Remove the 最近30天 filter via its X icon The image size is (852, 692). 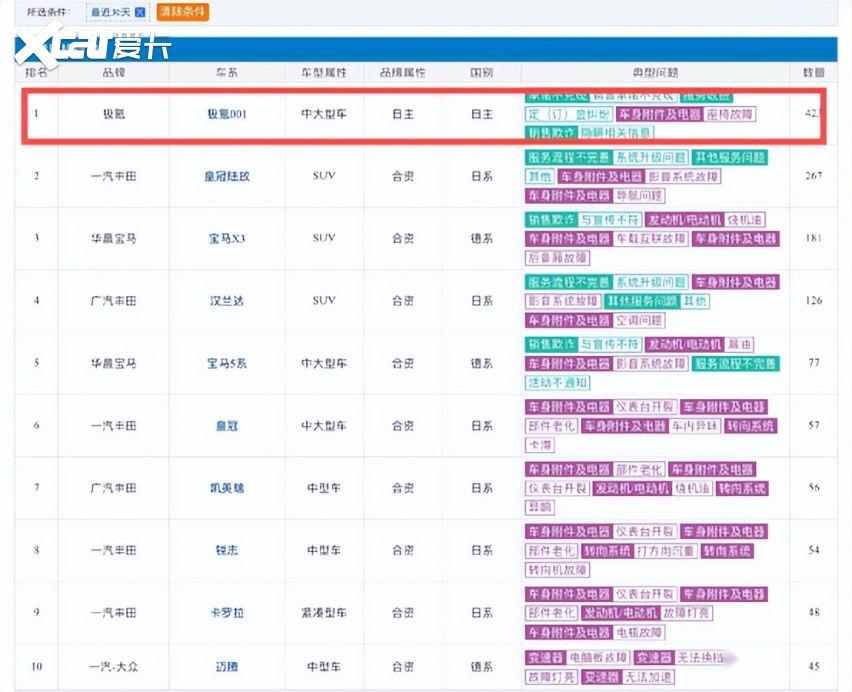[140, 12]
